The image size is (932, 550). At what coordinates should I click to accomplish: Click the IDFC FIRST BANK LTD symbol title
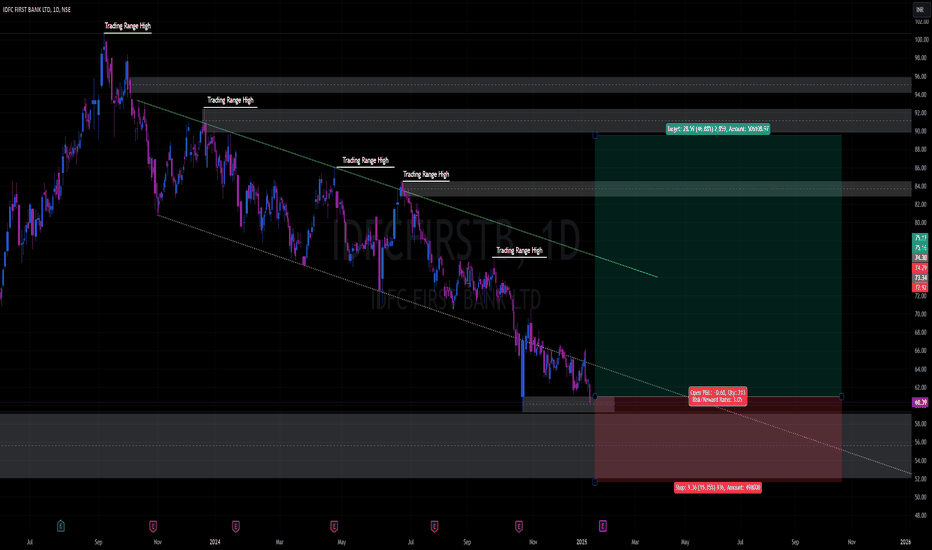[36, 10]
